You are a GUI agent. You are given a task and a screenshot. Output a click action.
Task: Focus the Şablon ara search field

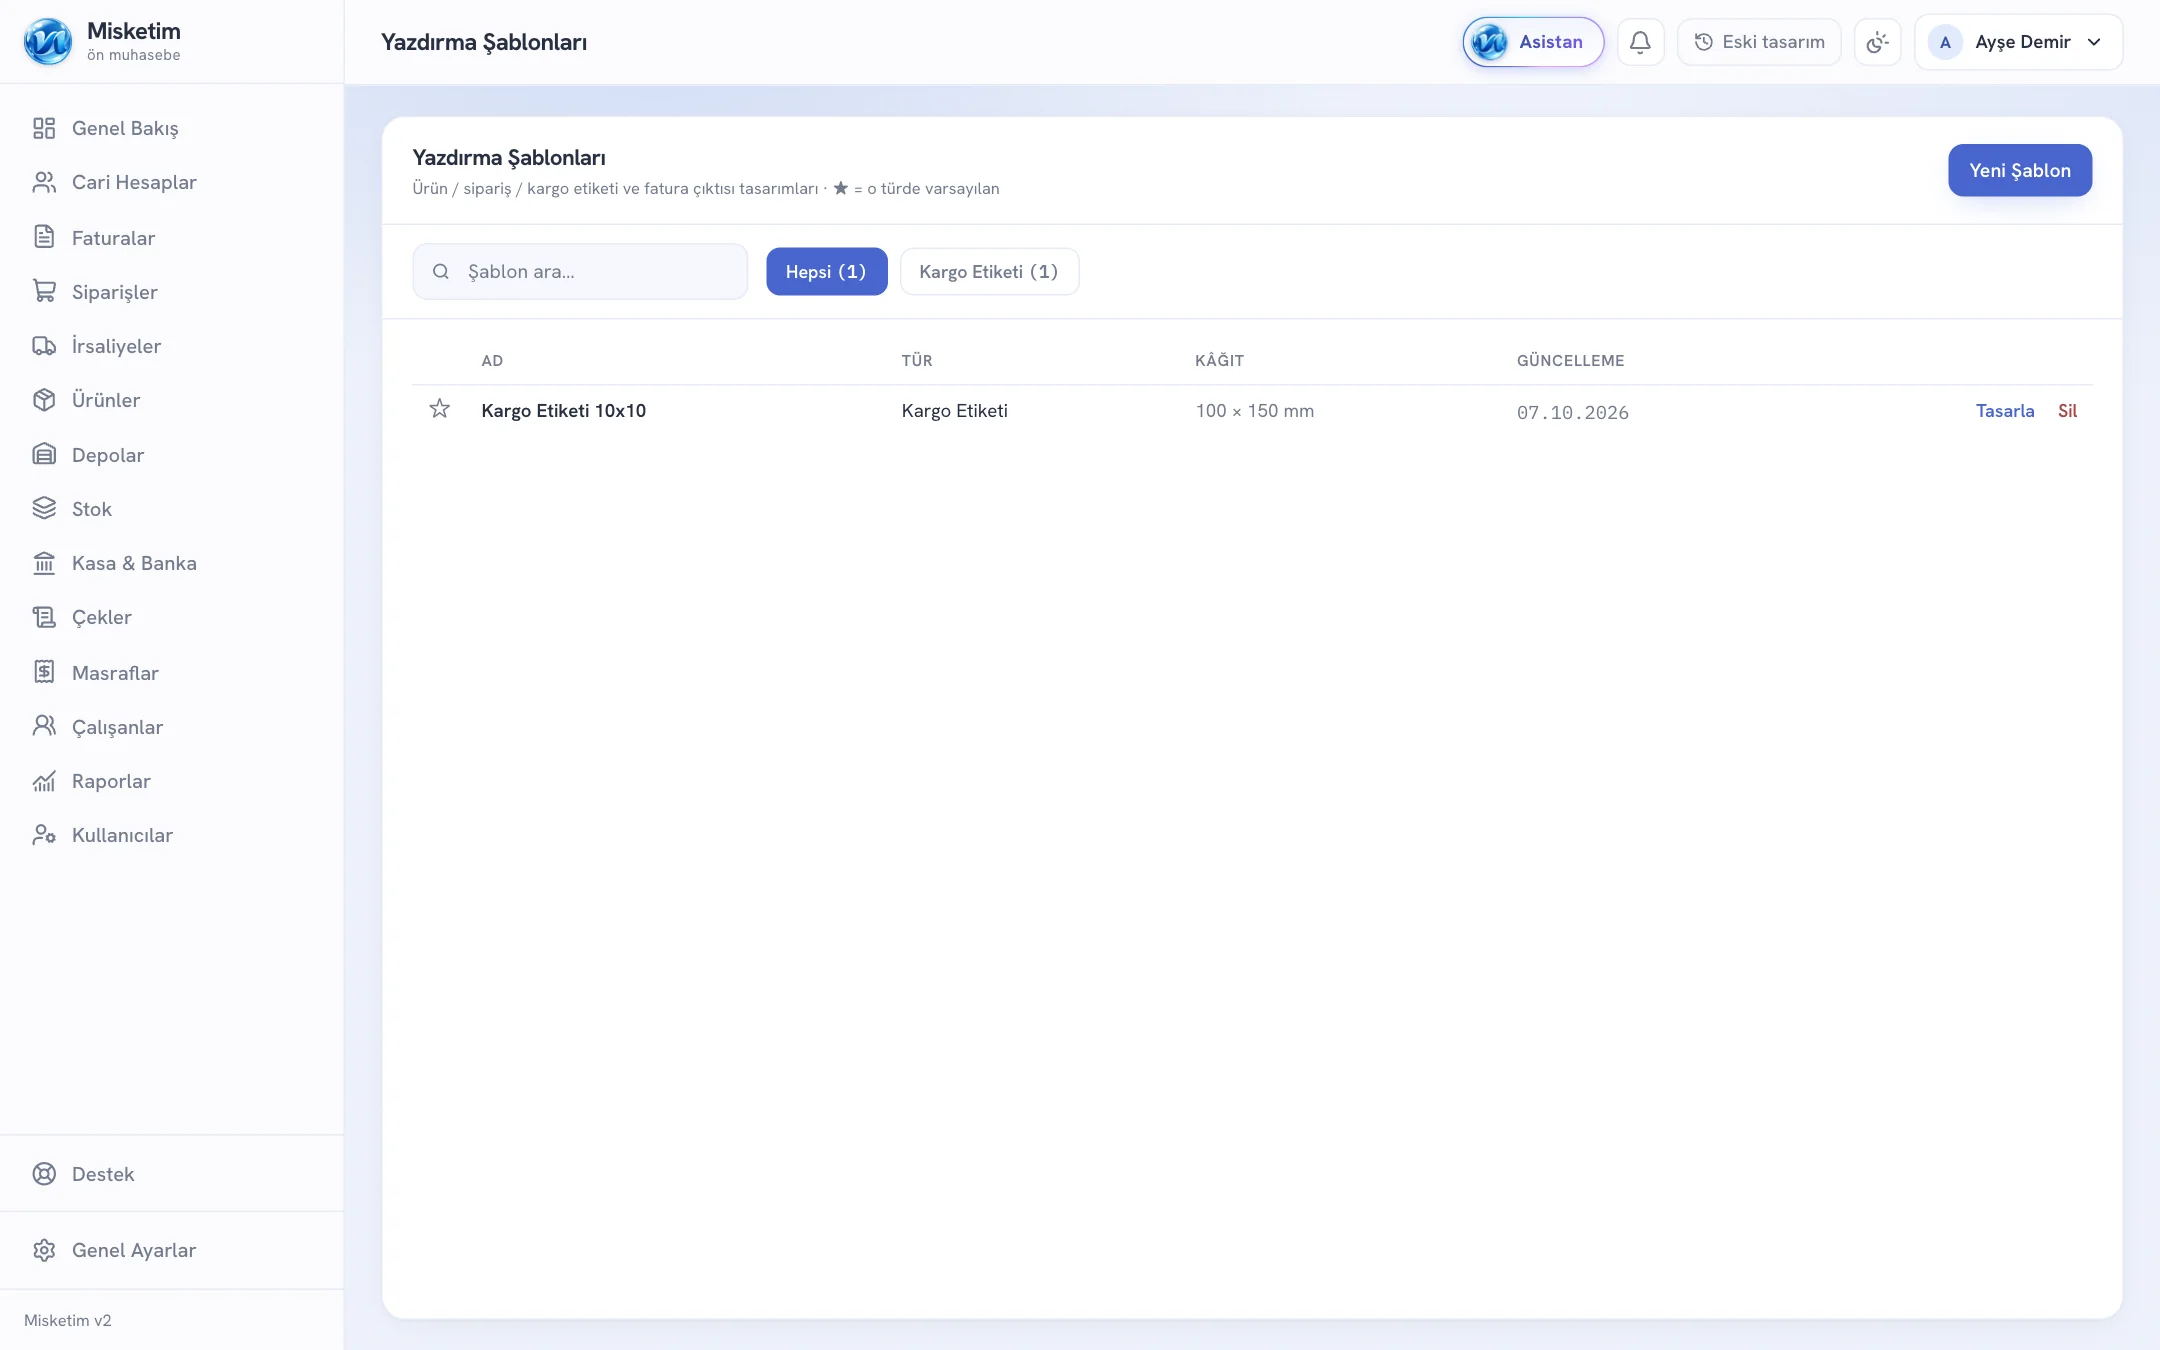(x=580, y=271)
